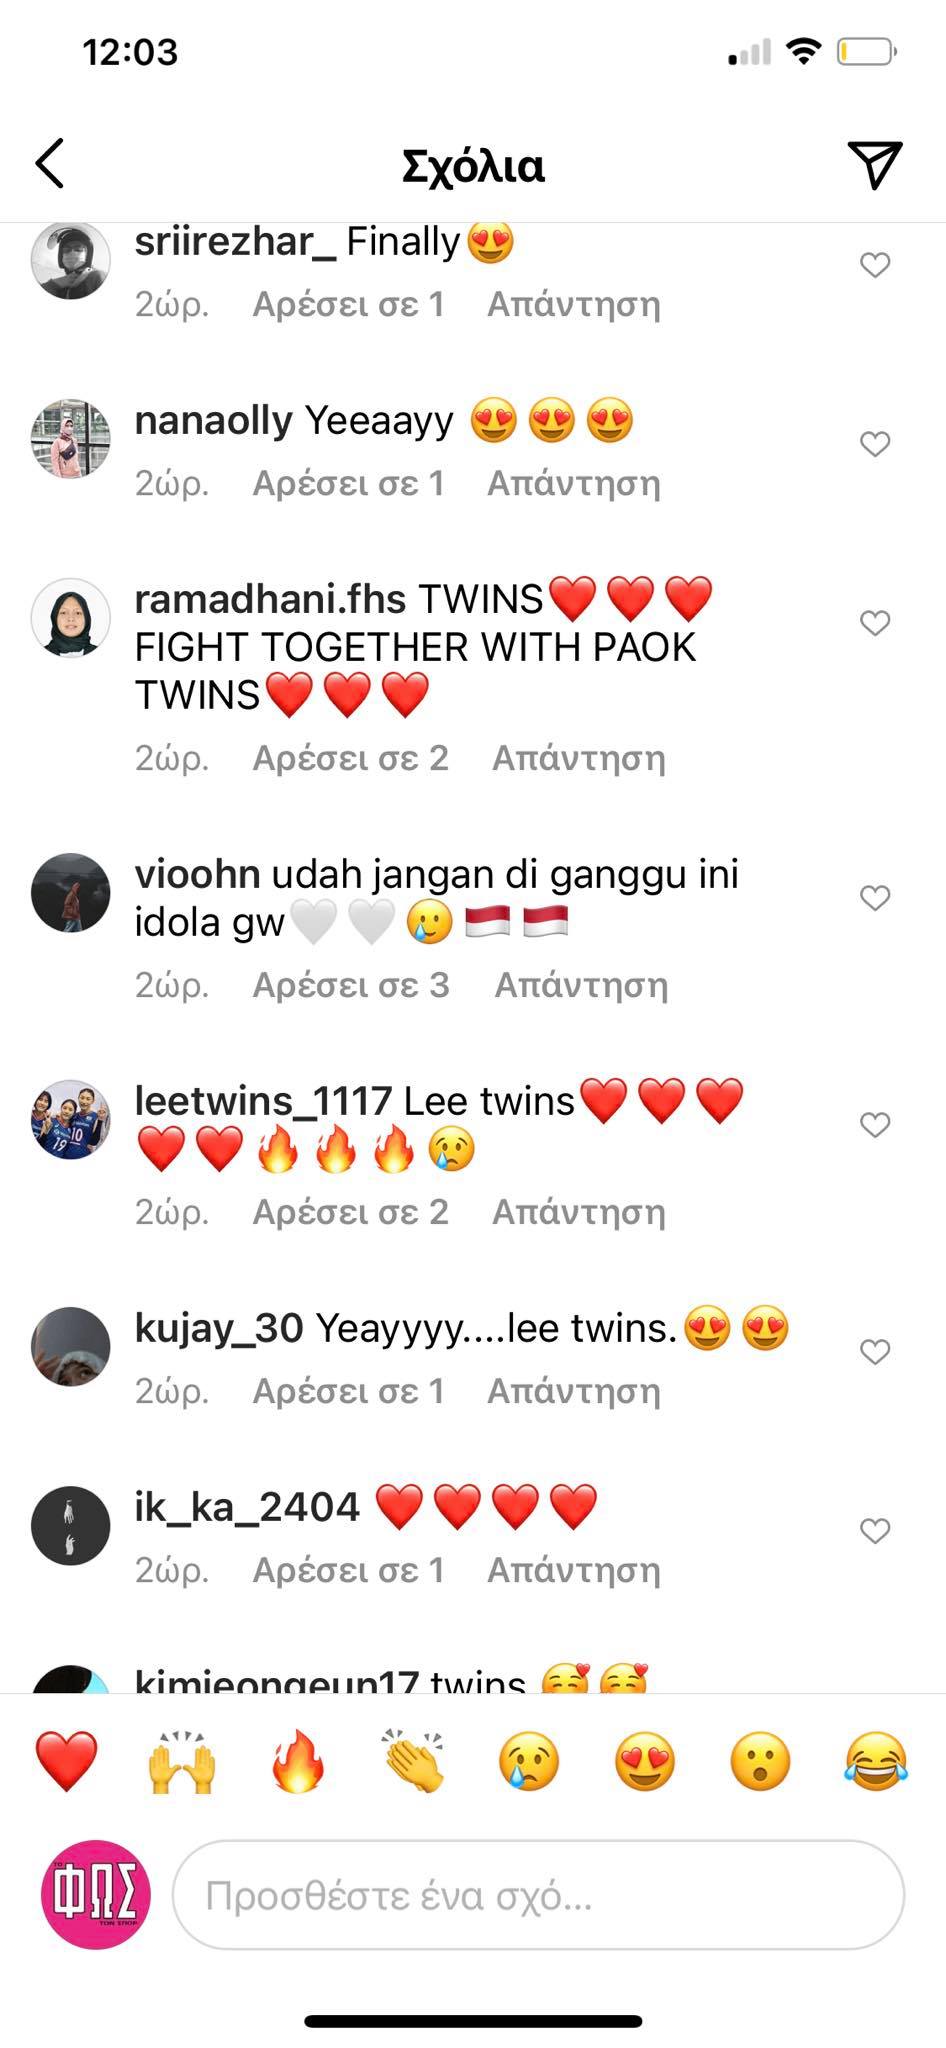The height and width of the screenshot is (2048, 946).
Task: Tap the back arrow in the header
Action: pos(50,163)
